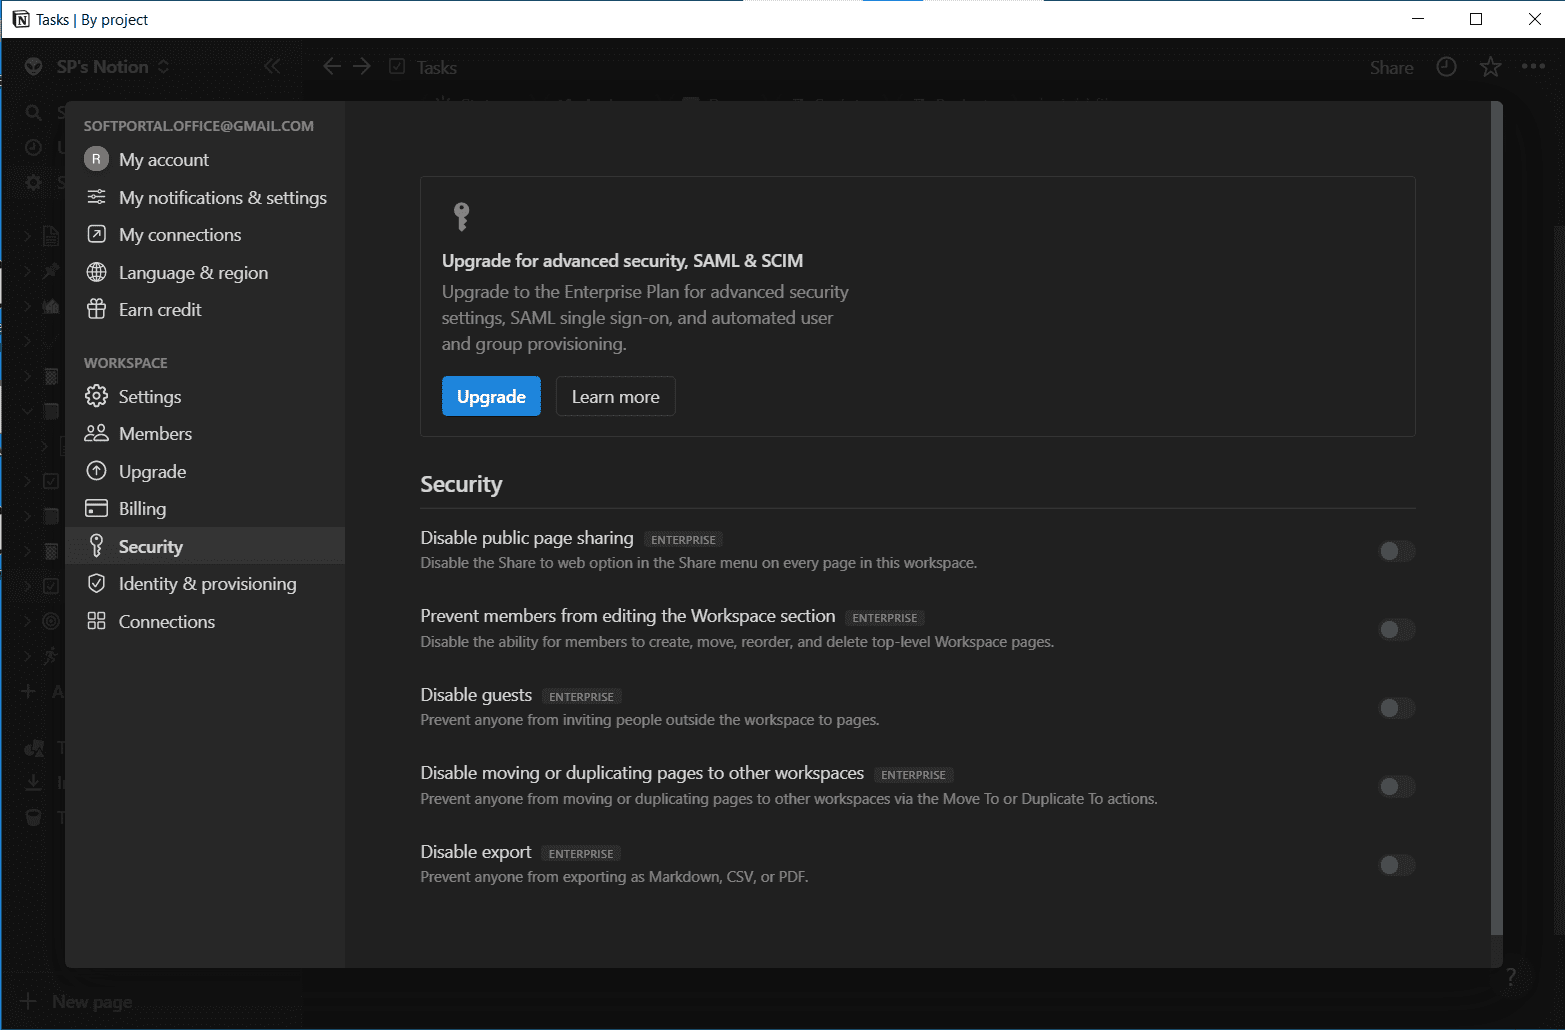This screenshot has height=1030, width=1565.
Task: Click the ENTERPRISE badge by Disable public page sharing
Action: pyautogui.click(x=683, y=540)
